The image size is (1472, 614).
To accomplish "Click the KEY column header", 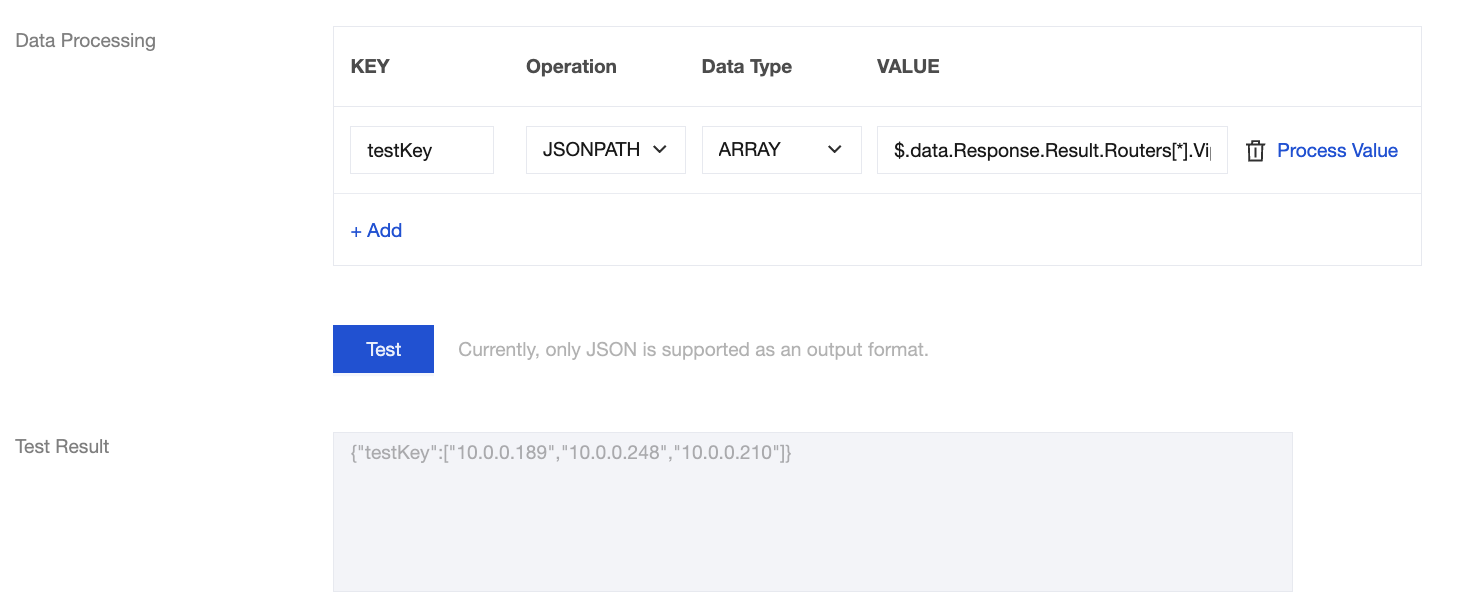I will [370, 67].
